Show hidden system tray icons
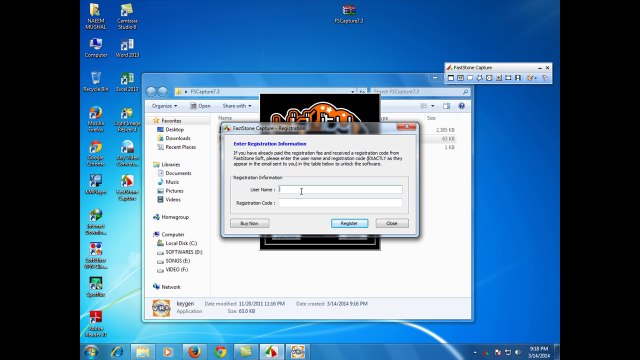Viewport: 640px width, 360px height. click(475, 352)
